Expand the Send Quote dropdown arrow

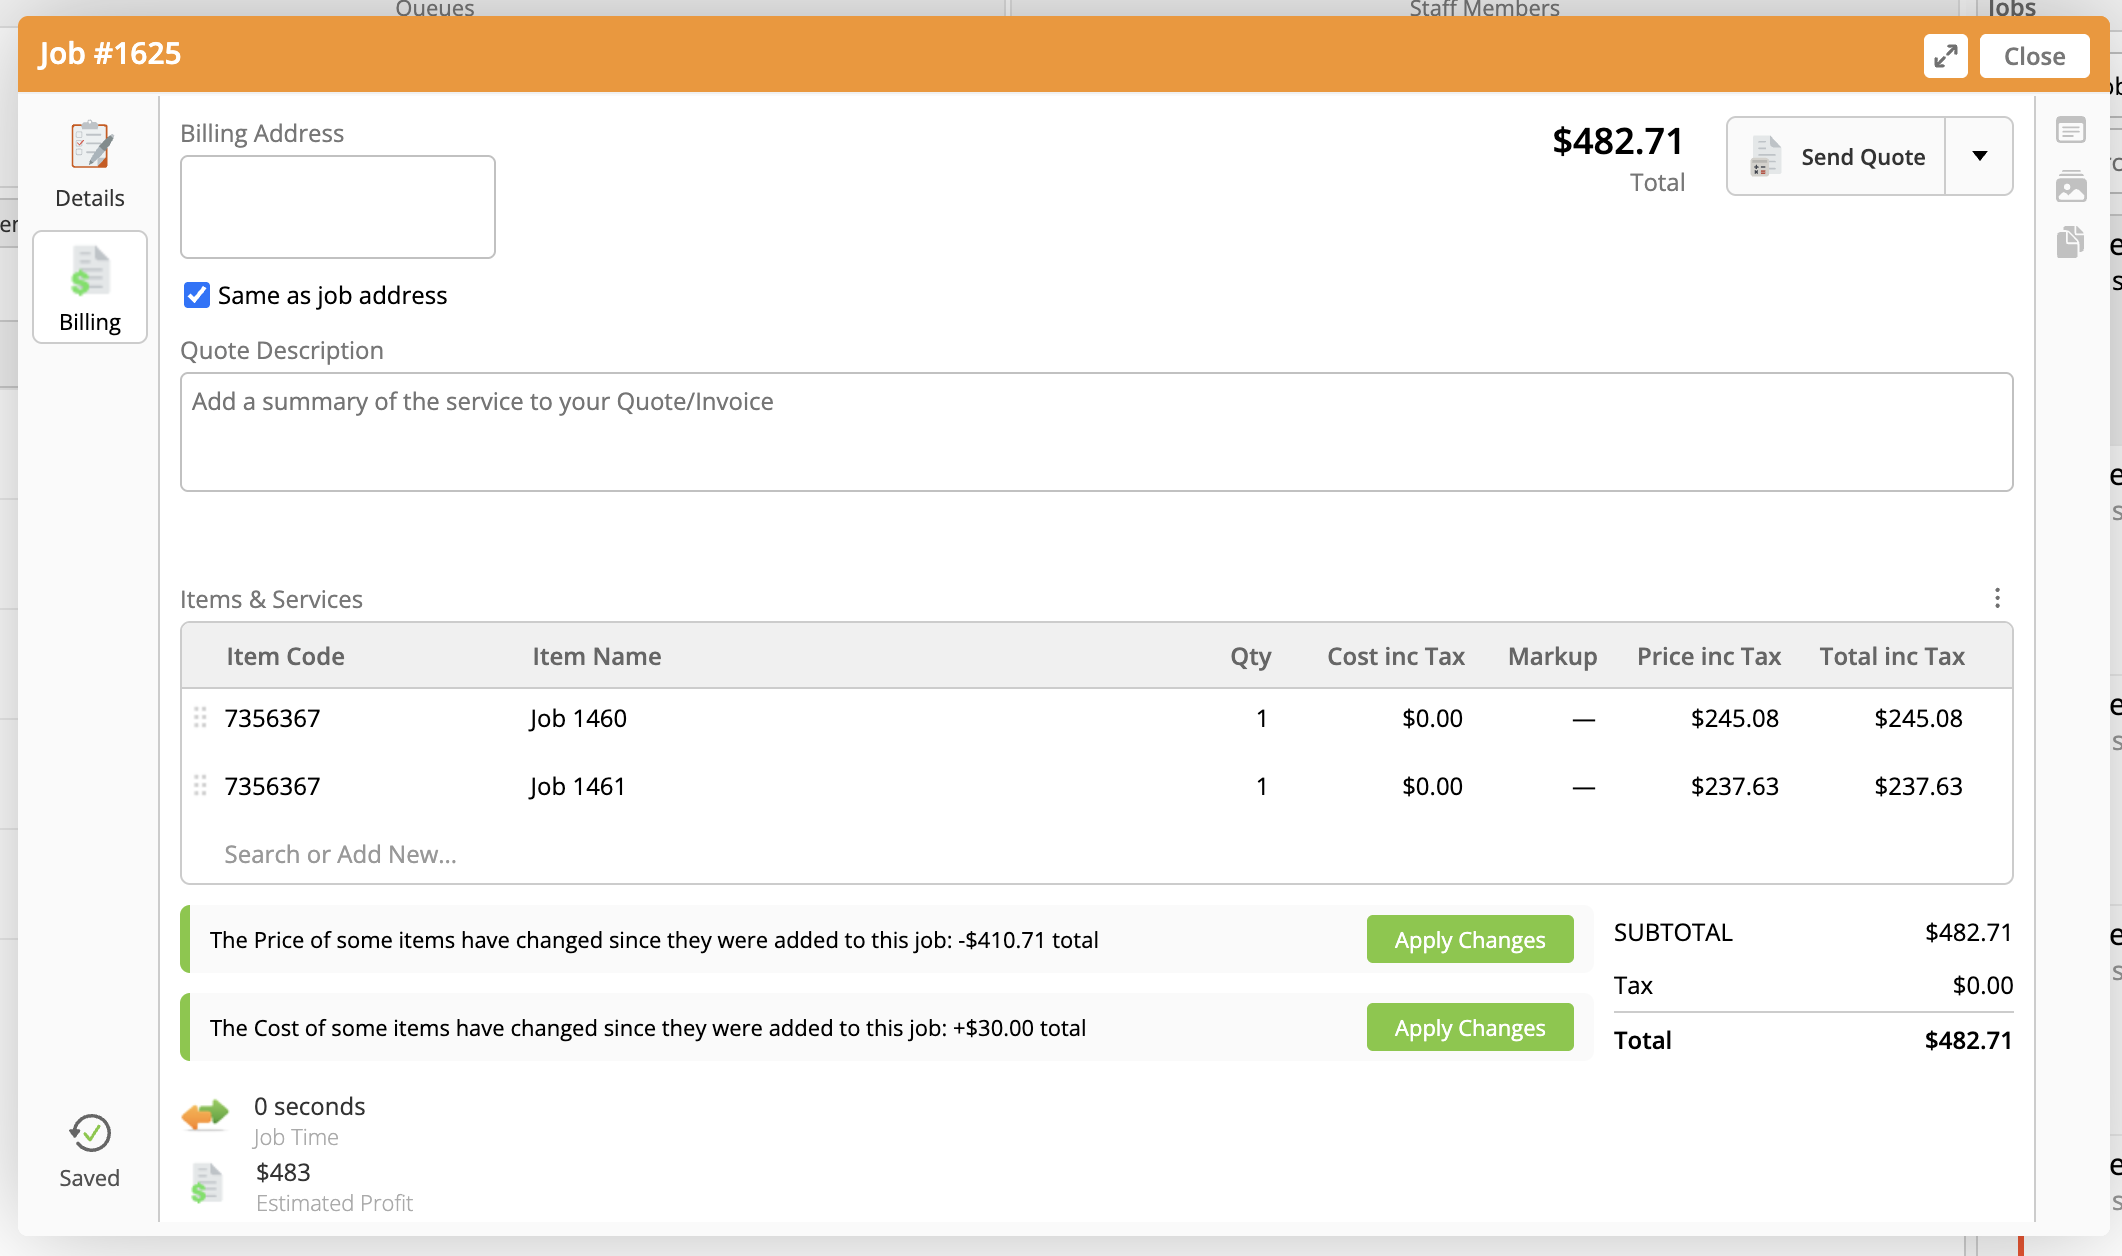pos(1979,156)
